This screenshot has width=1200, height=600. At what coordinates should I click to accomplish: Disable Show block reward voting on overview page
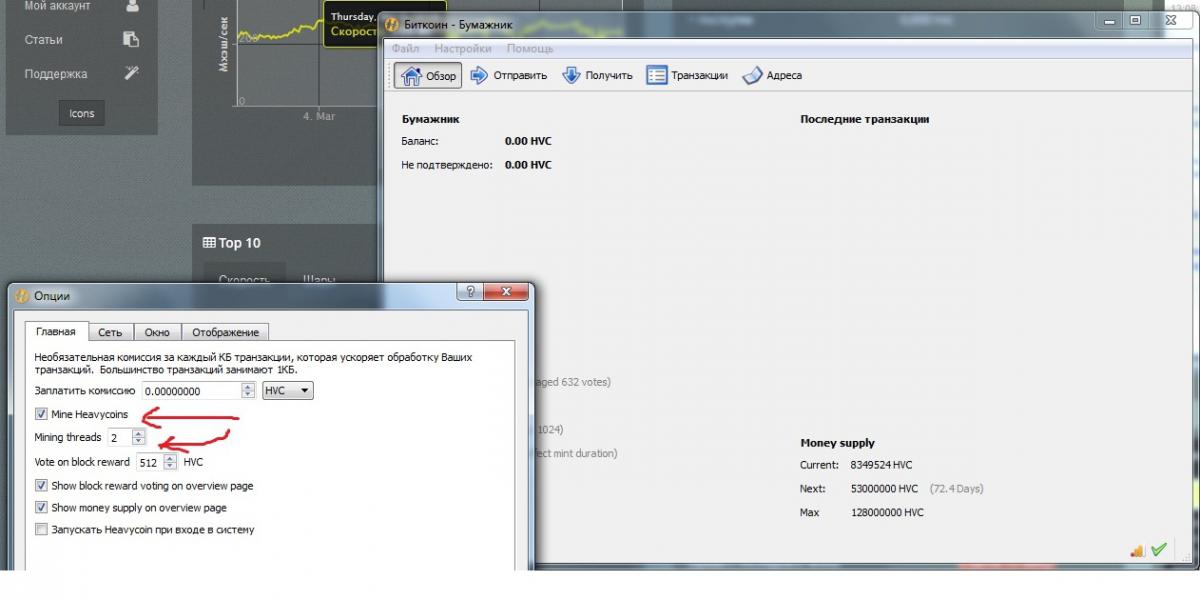click(x=41, y=486)
